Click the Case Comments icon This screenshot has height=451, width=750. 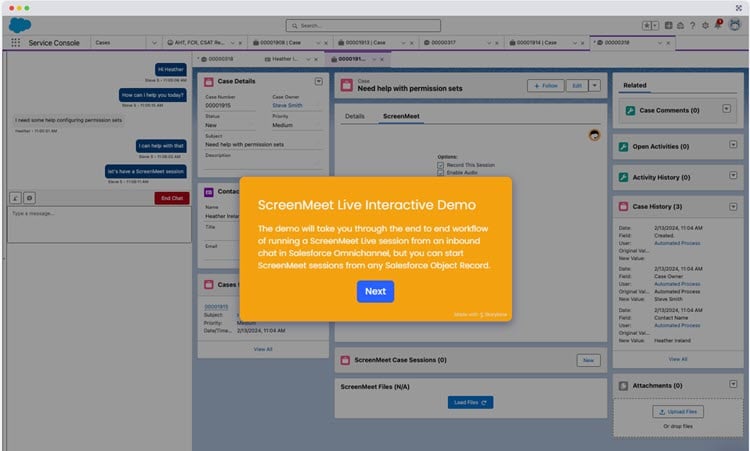[630, 110]
